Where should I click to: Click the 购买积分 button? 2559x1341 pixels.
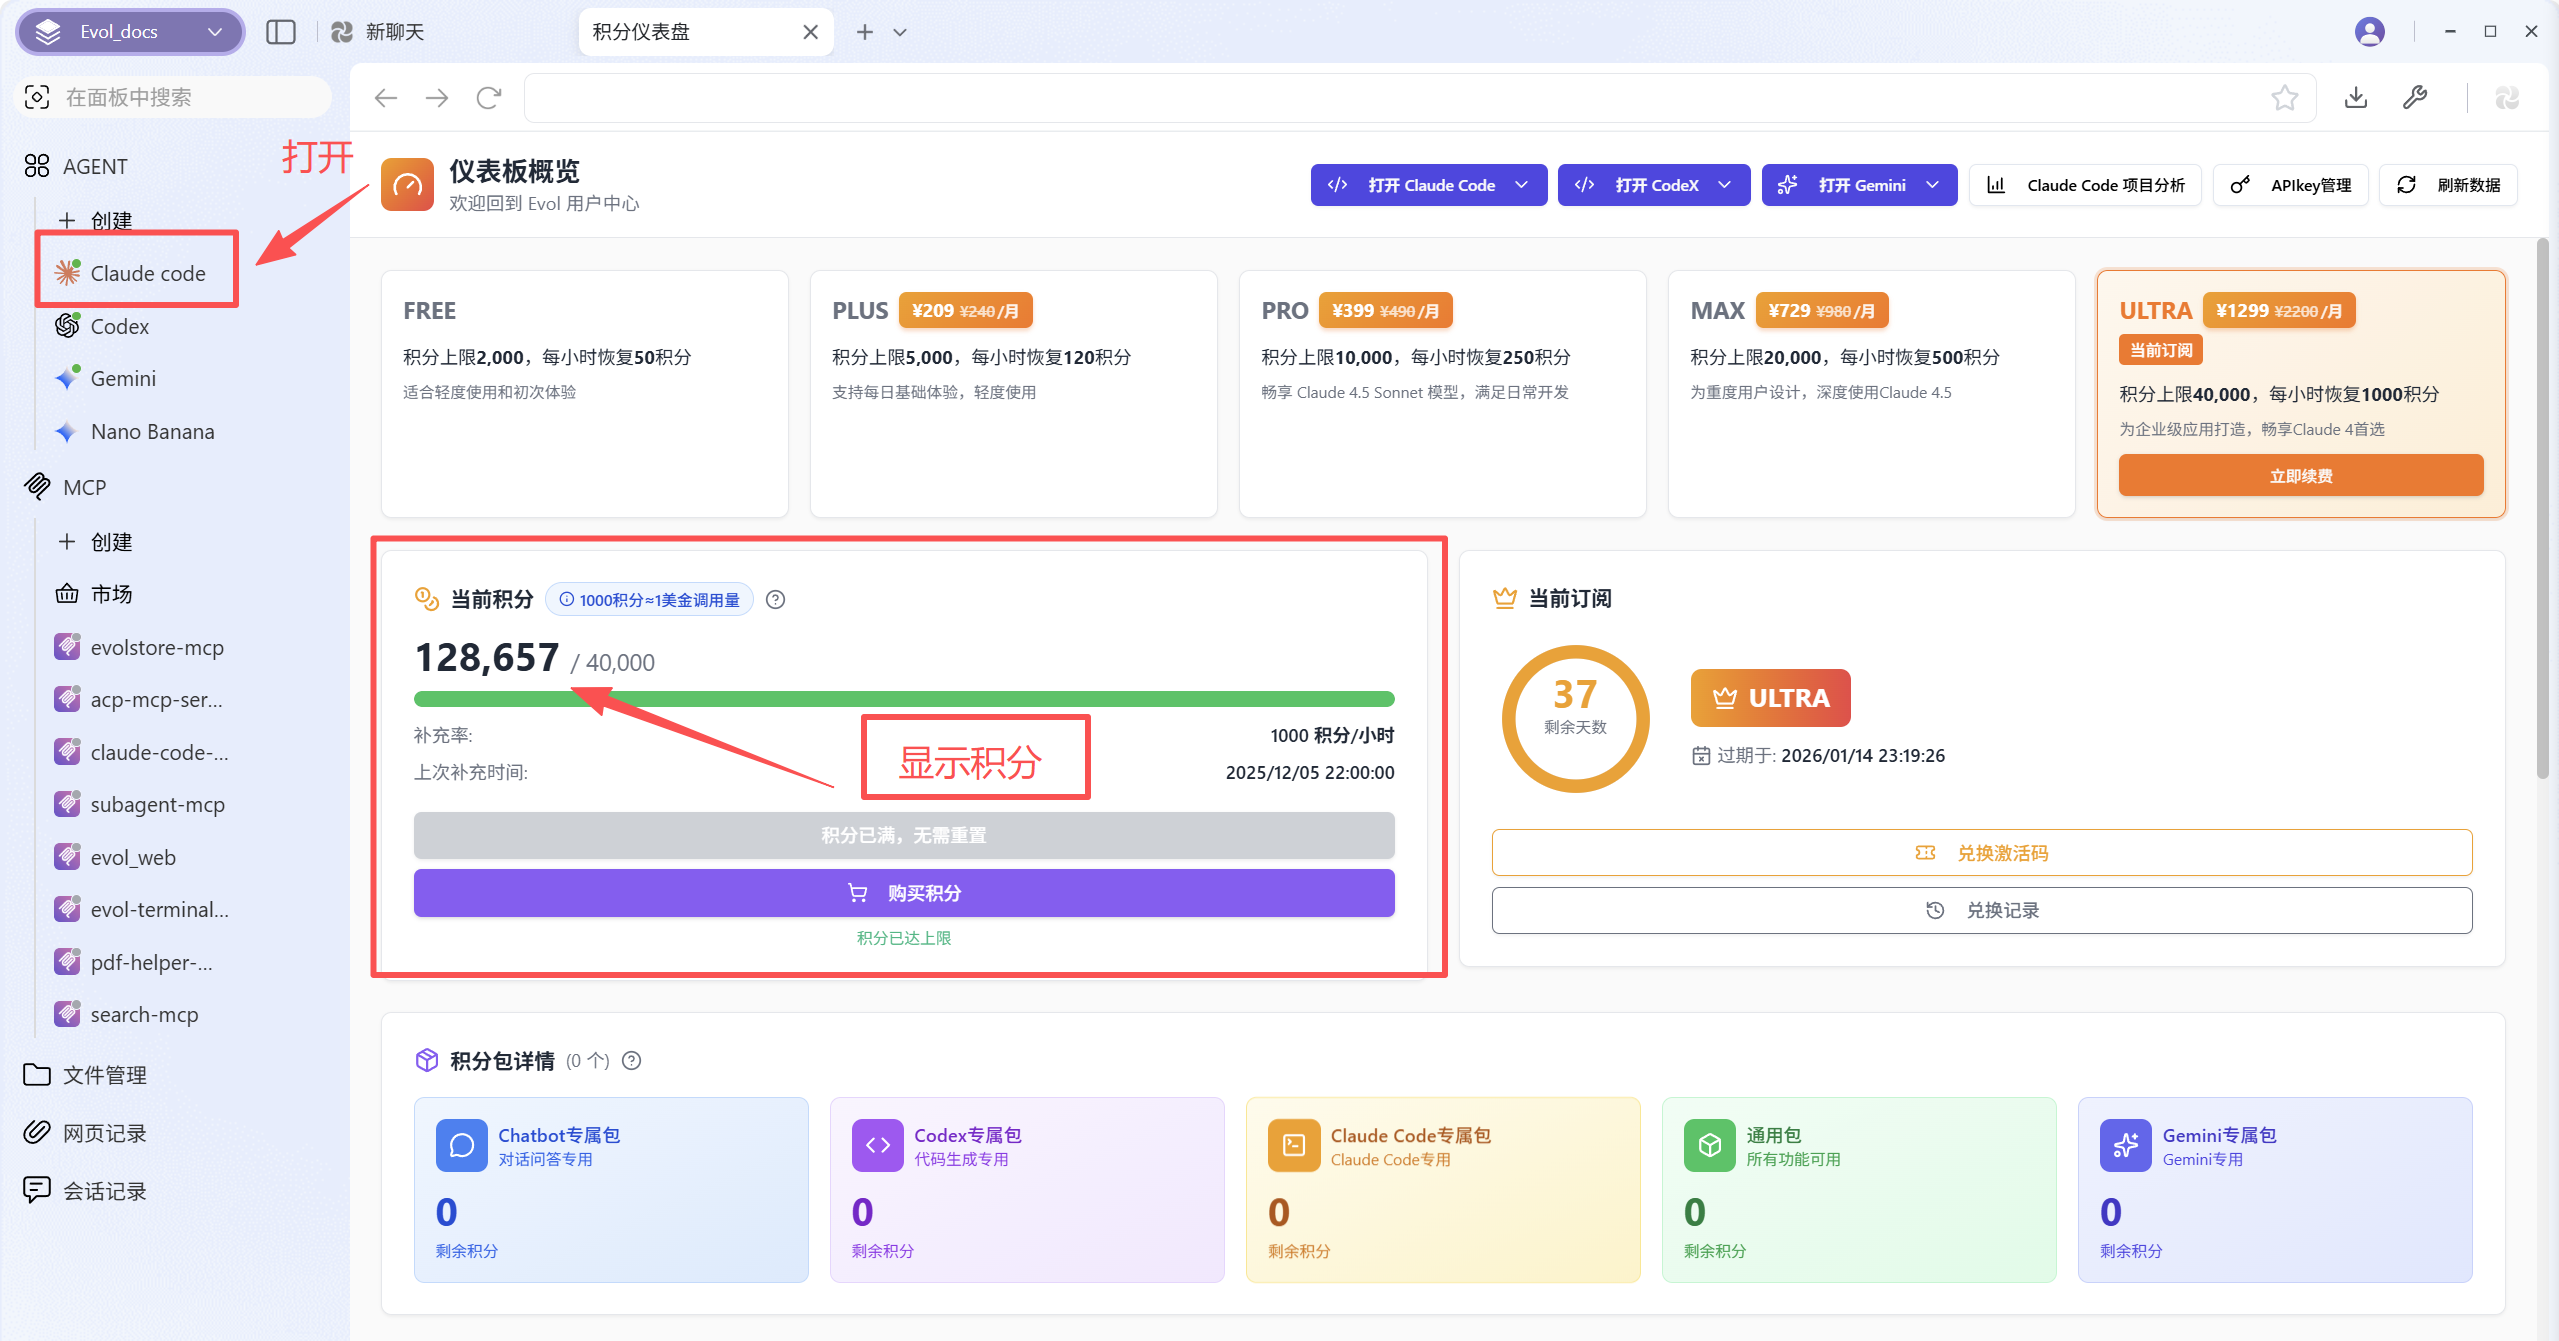[904, 893]
